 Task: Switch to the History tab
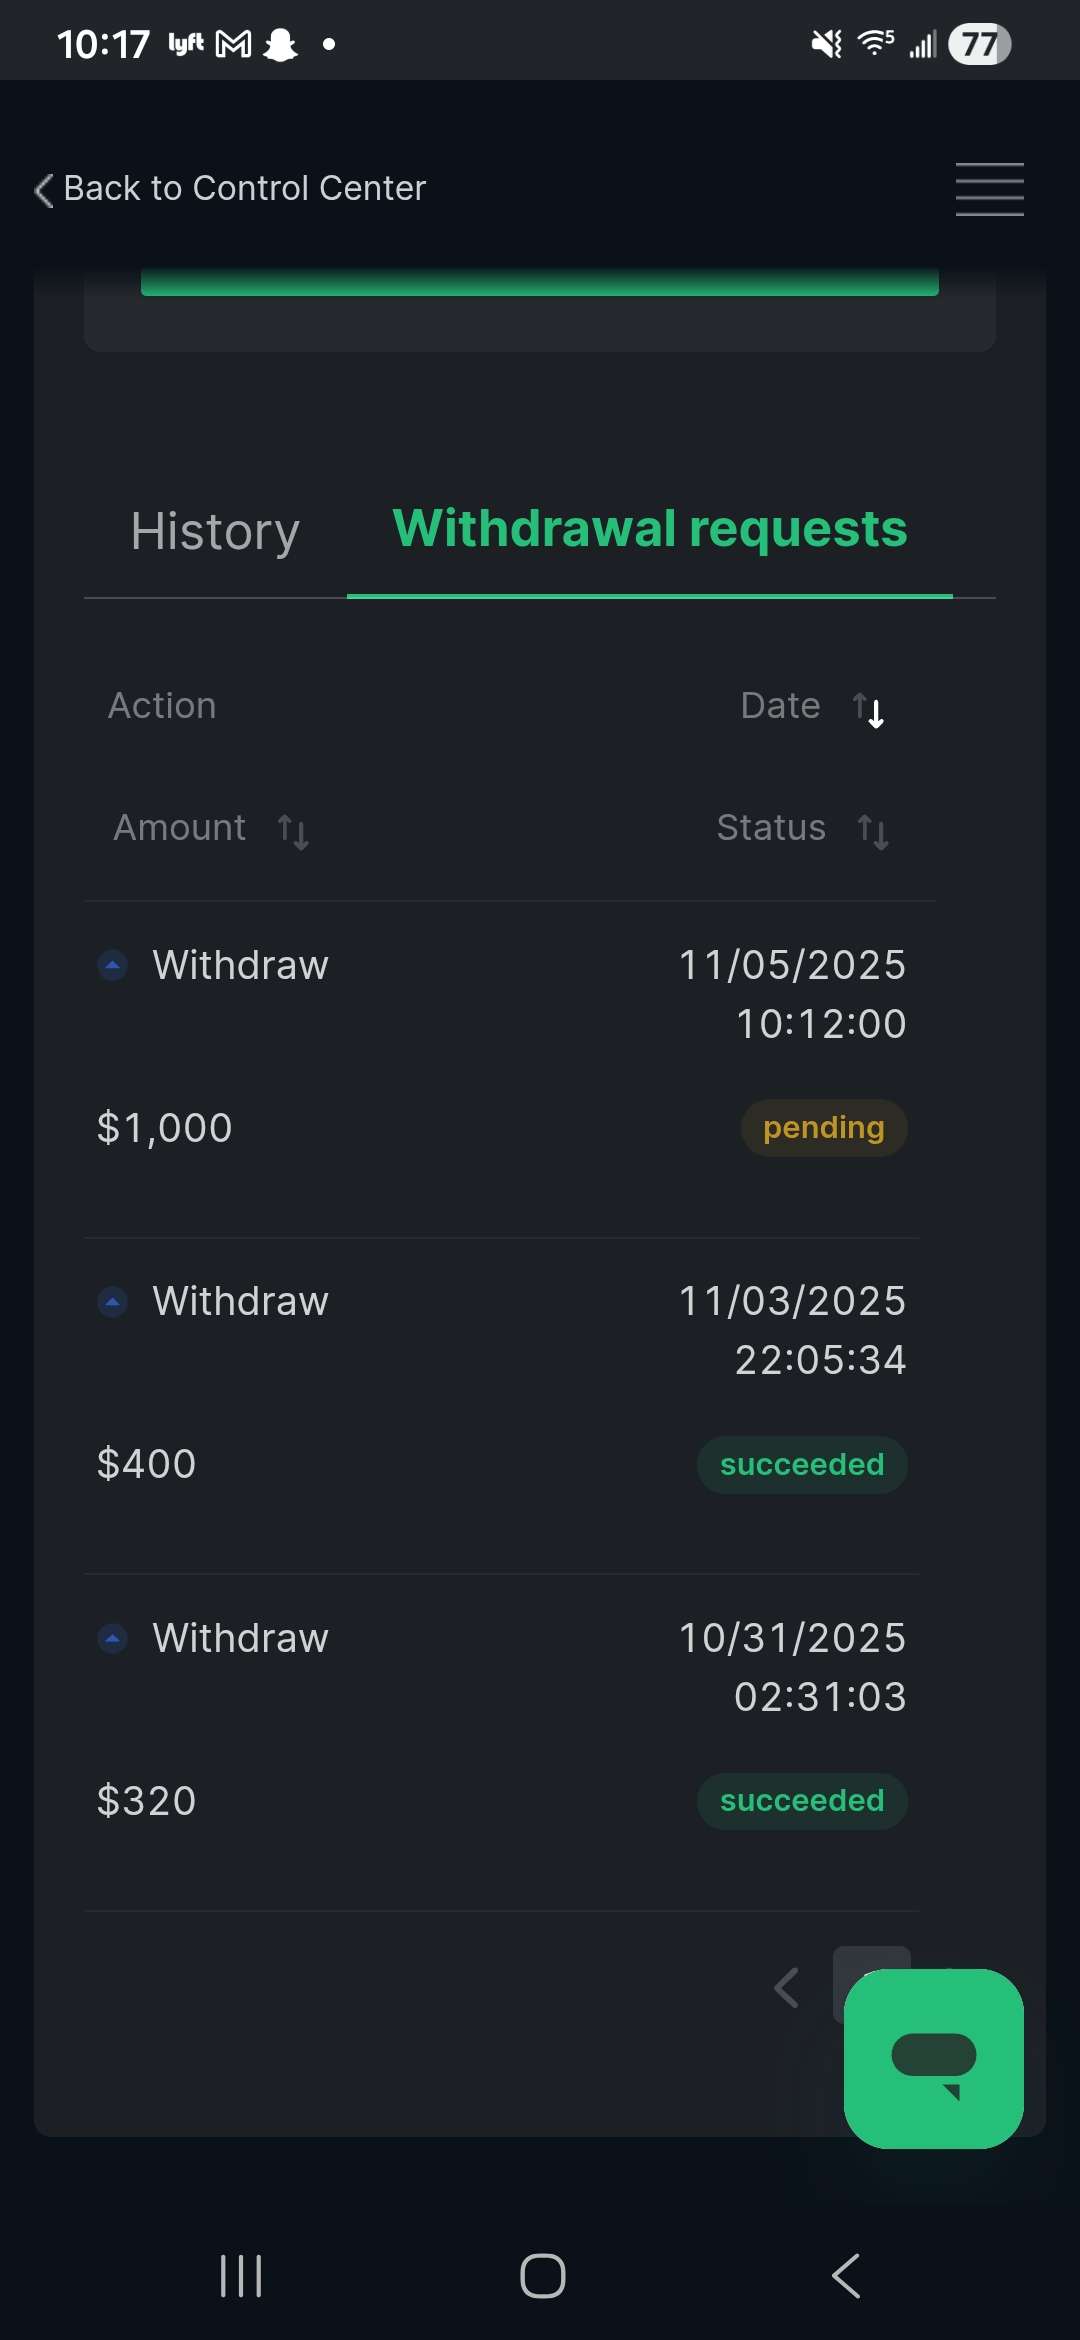[x=215, y=531]
